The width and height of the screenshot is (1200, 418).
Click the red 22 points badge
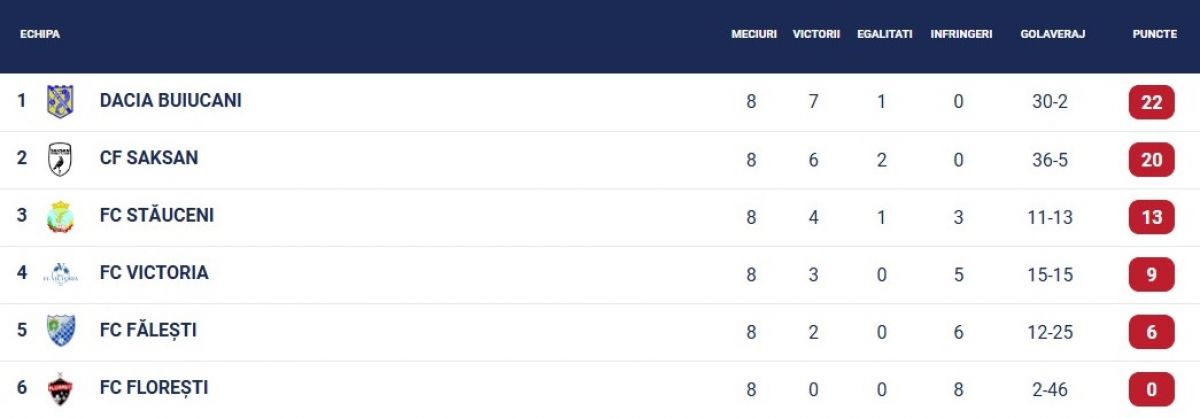pyautogui.click(x=1151, y=102)
